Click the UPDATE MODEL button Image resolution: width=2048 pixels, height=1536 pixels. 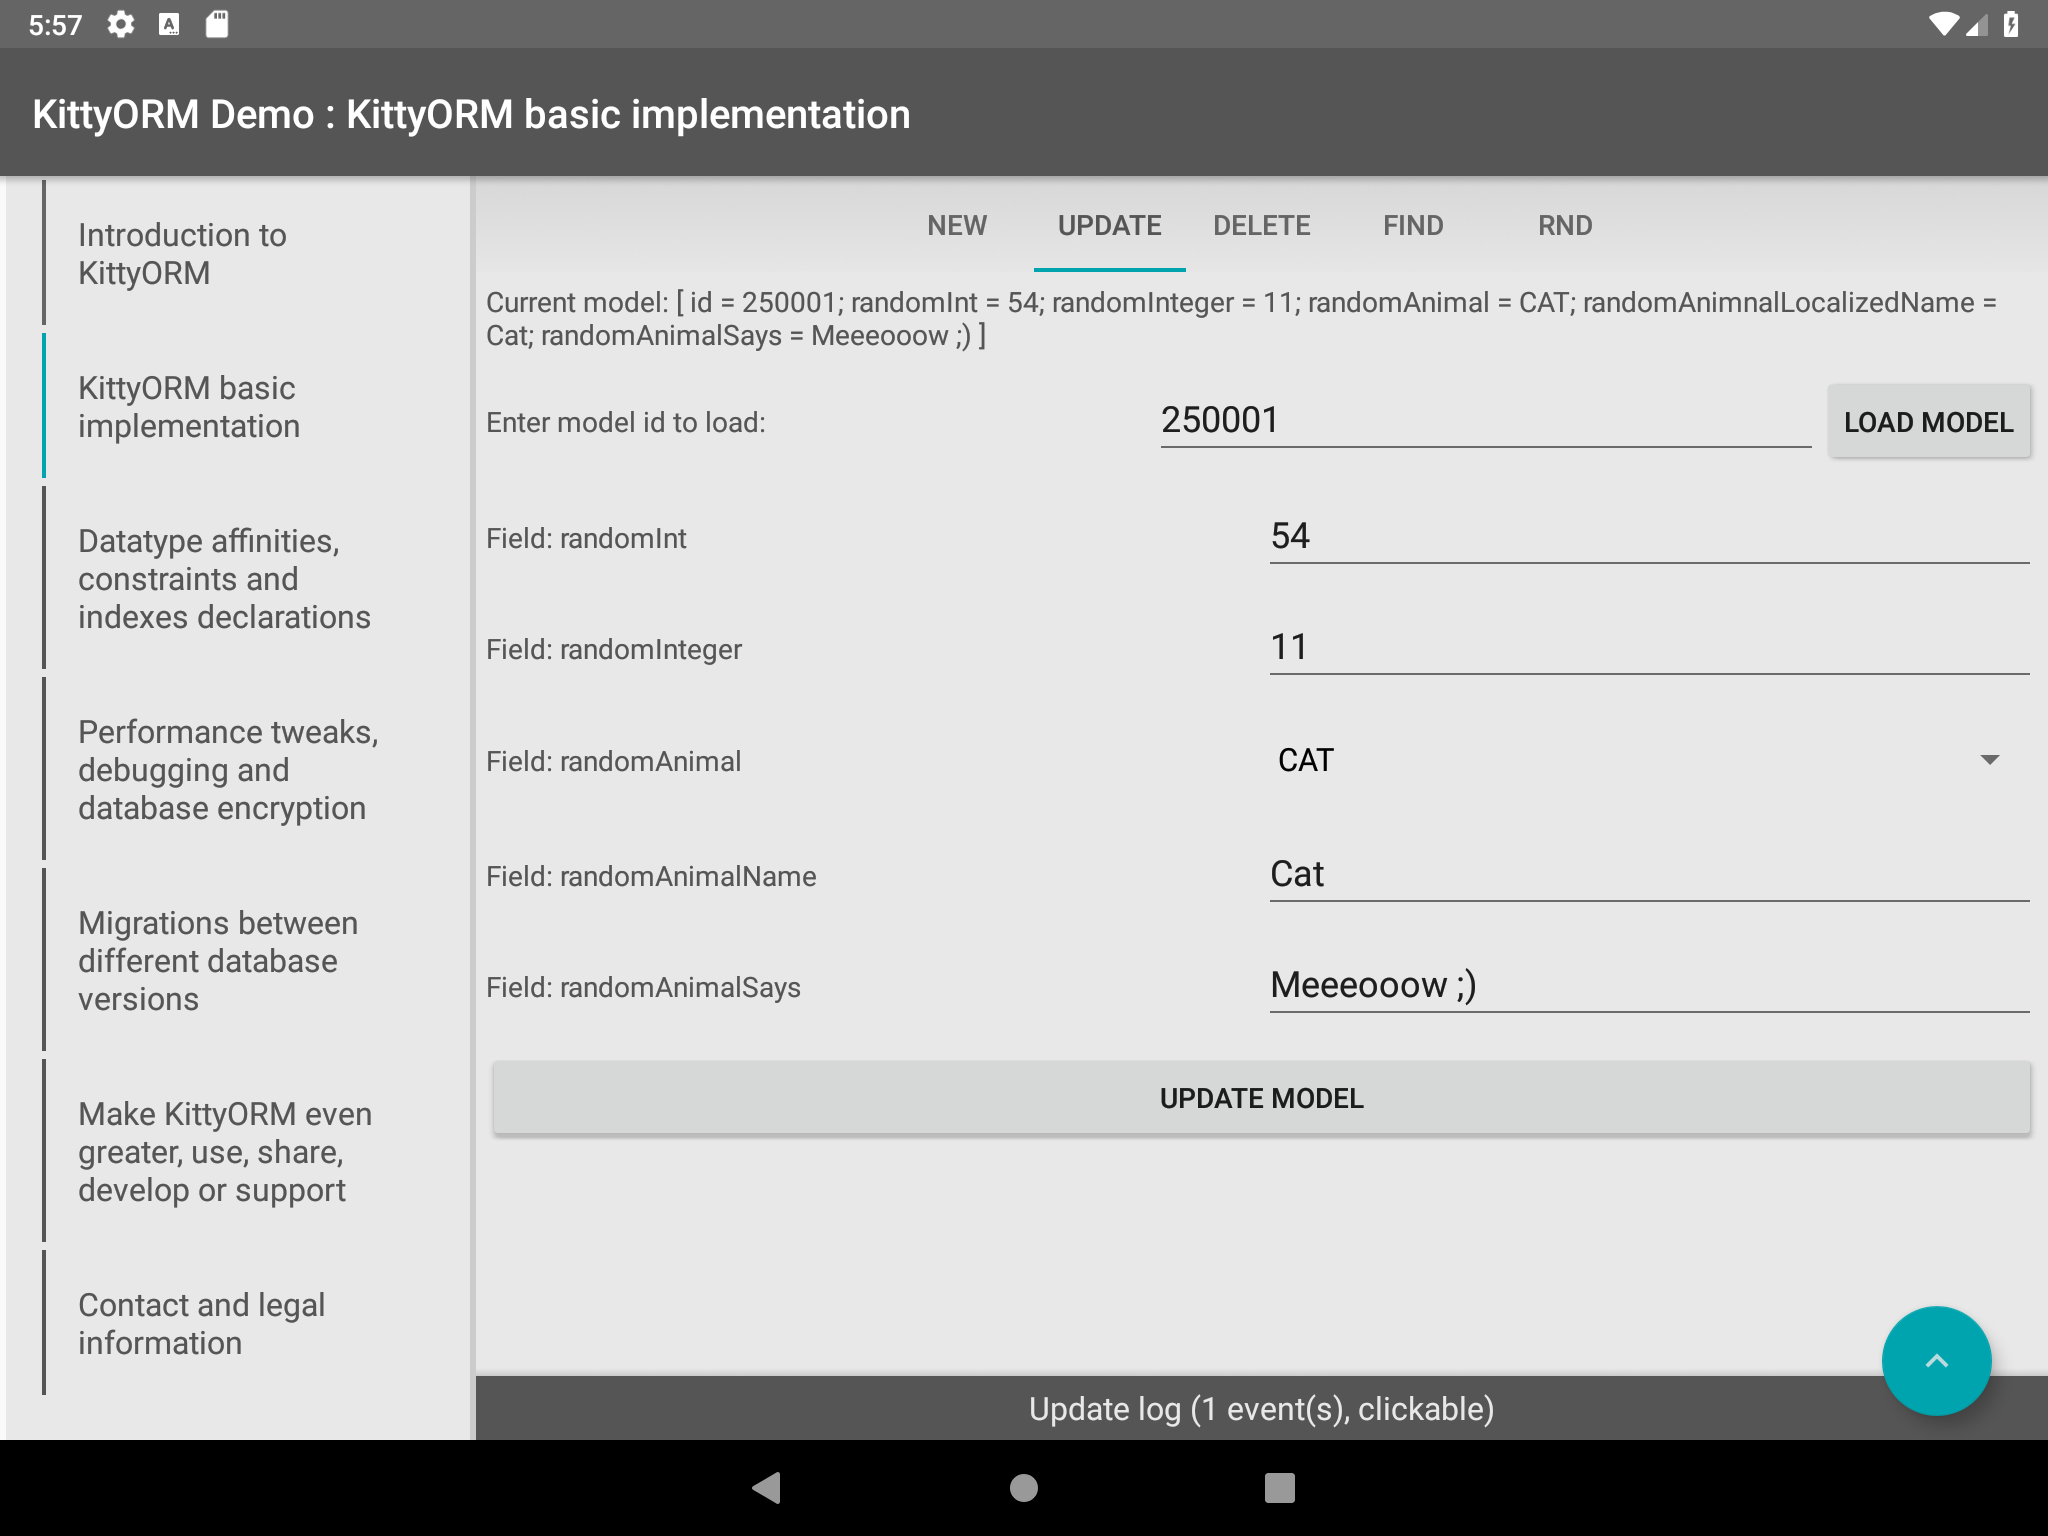click(1261, 1098)
